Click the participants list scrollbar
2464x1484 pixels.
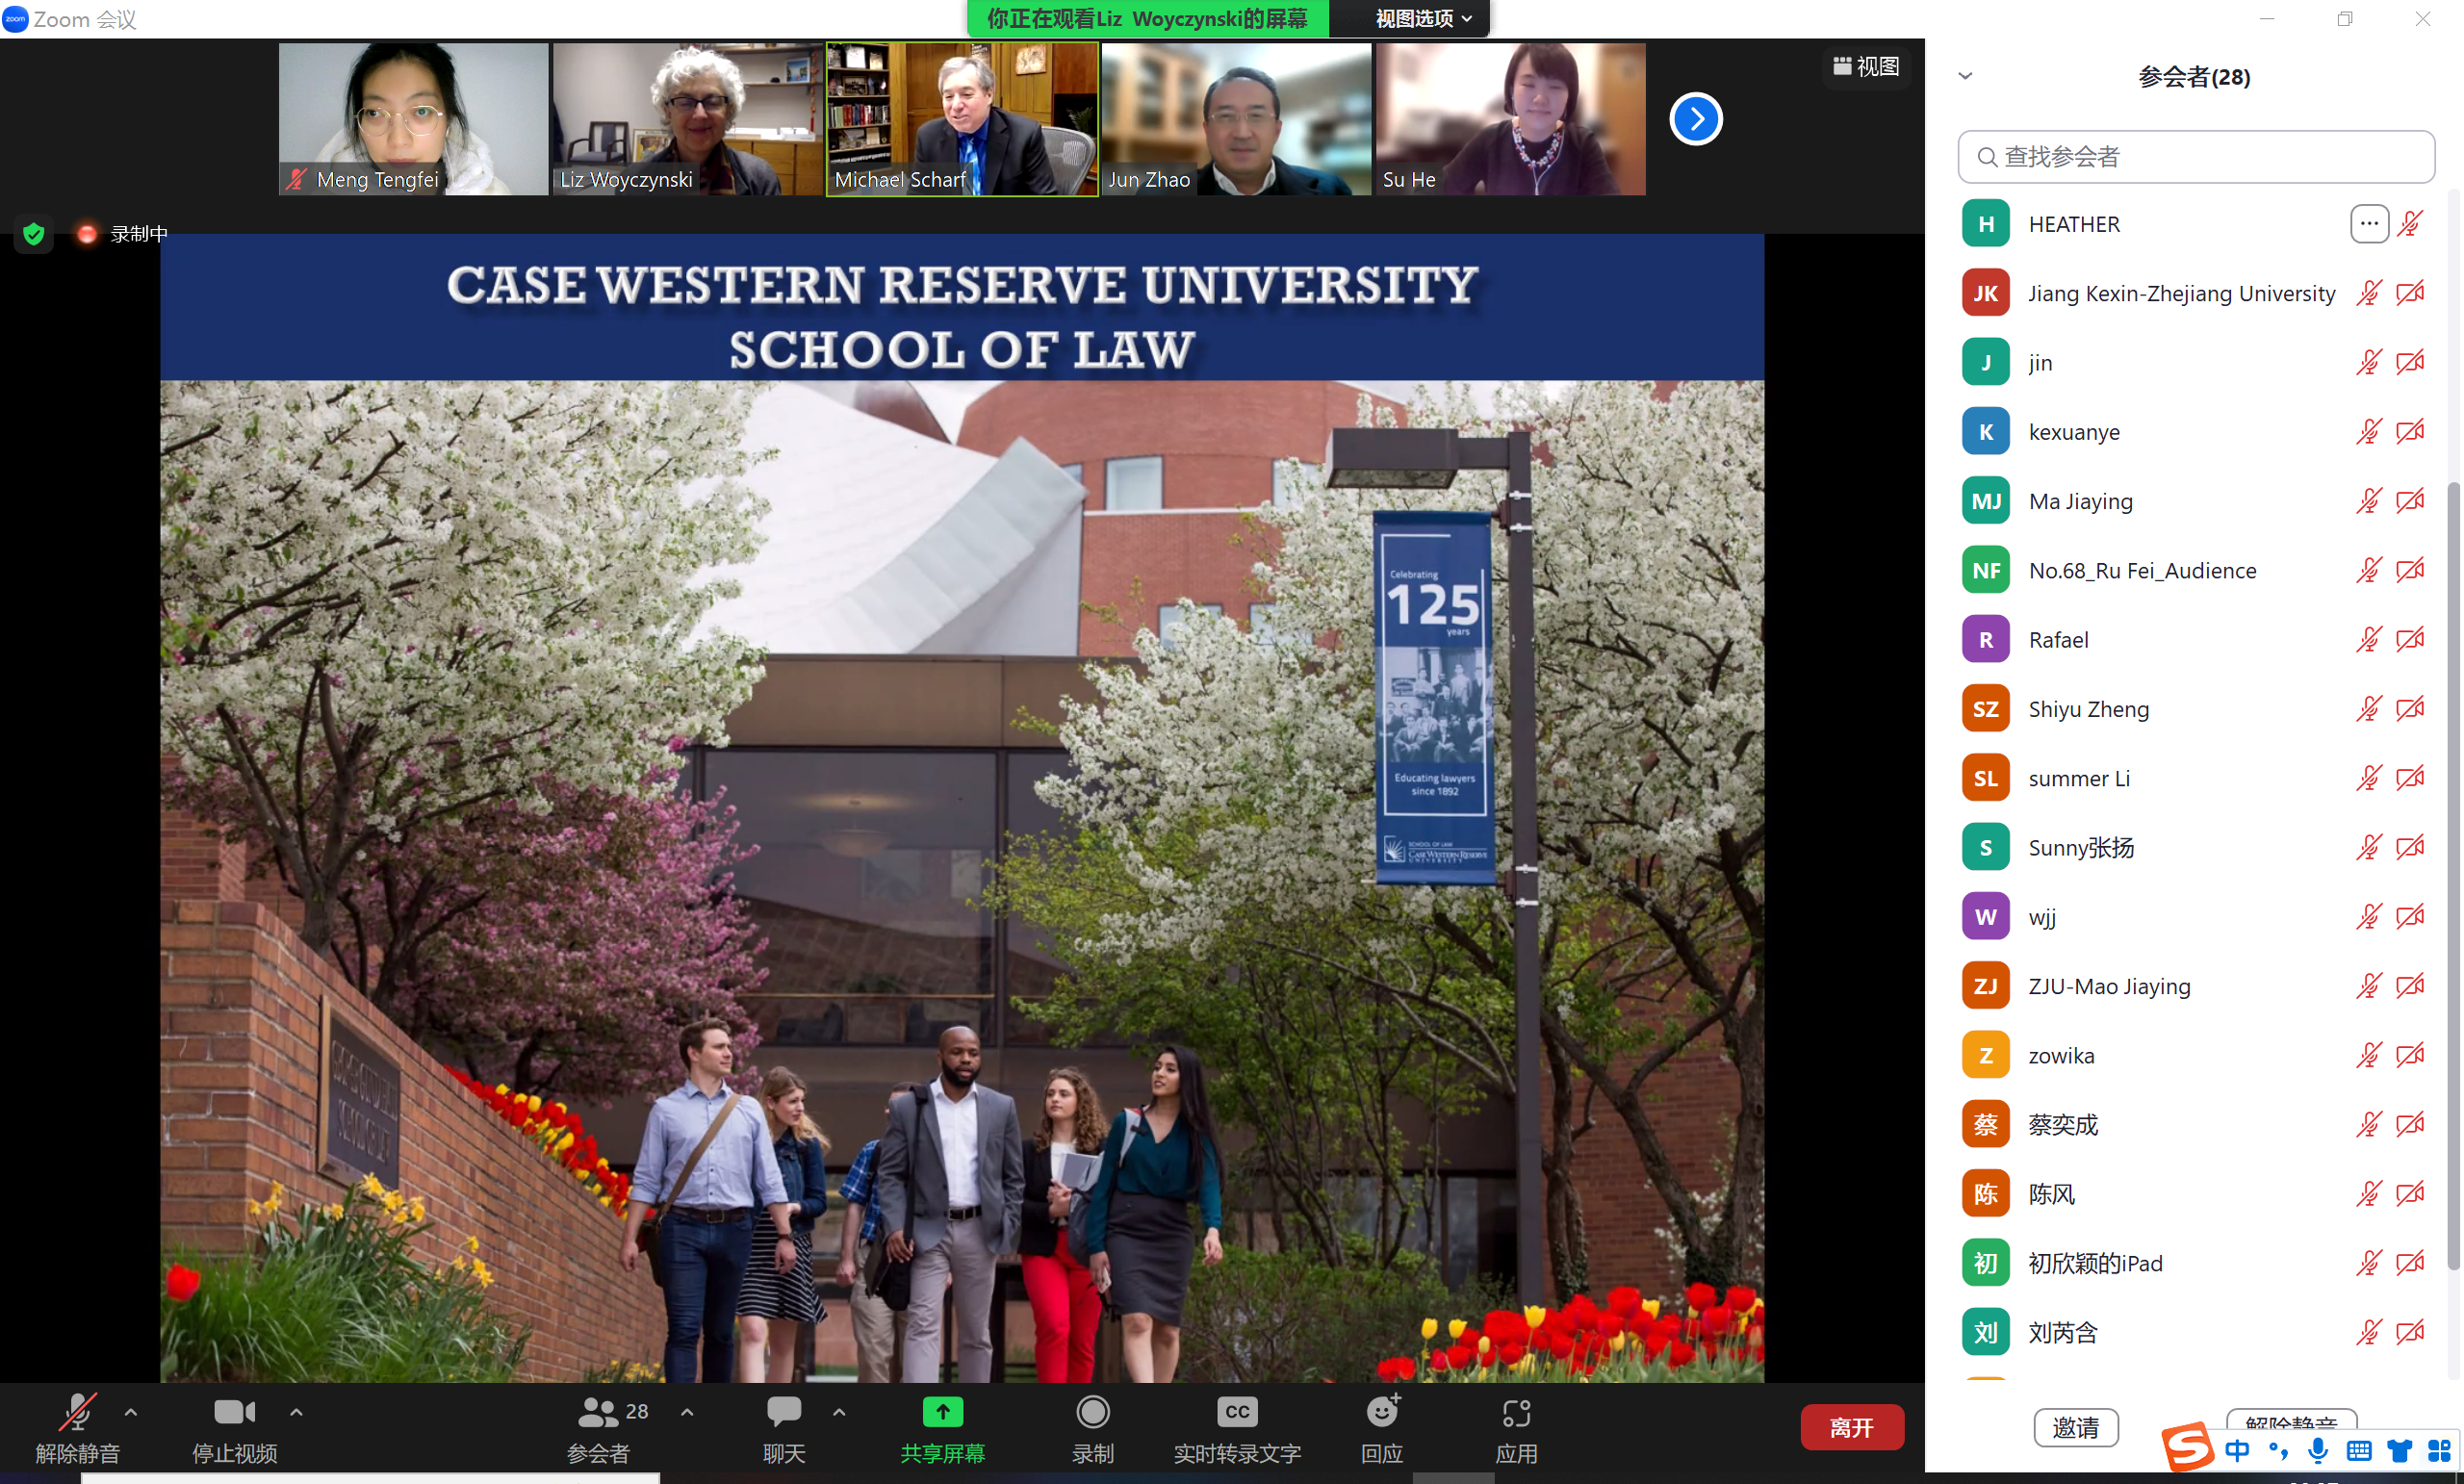coord(2454,875)
